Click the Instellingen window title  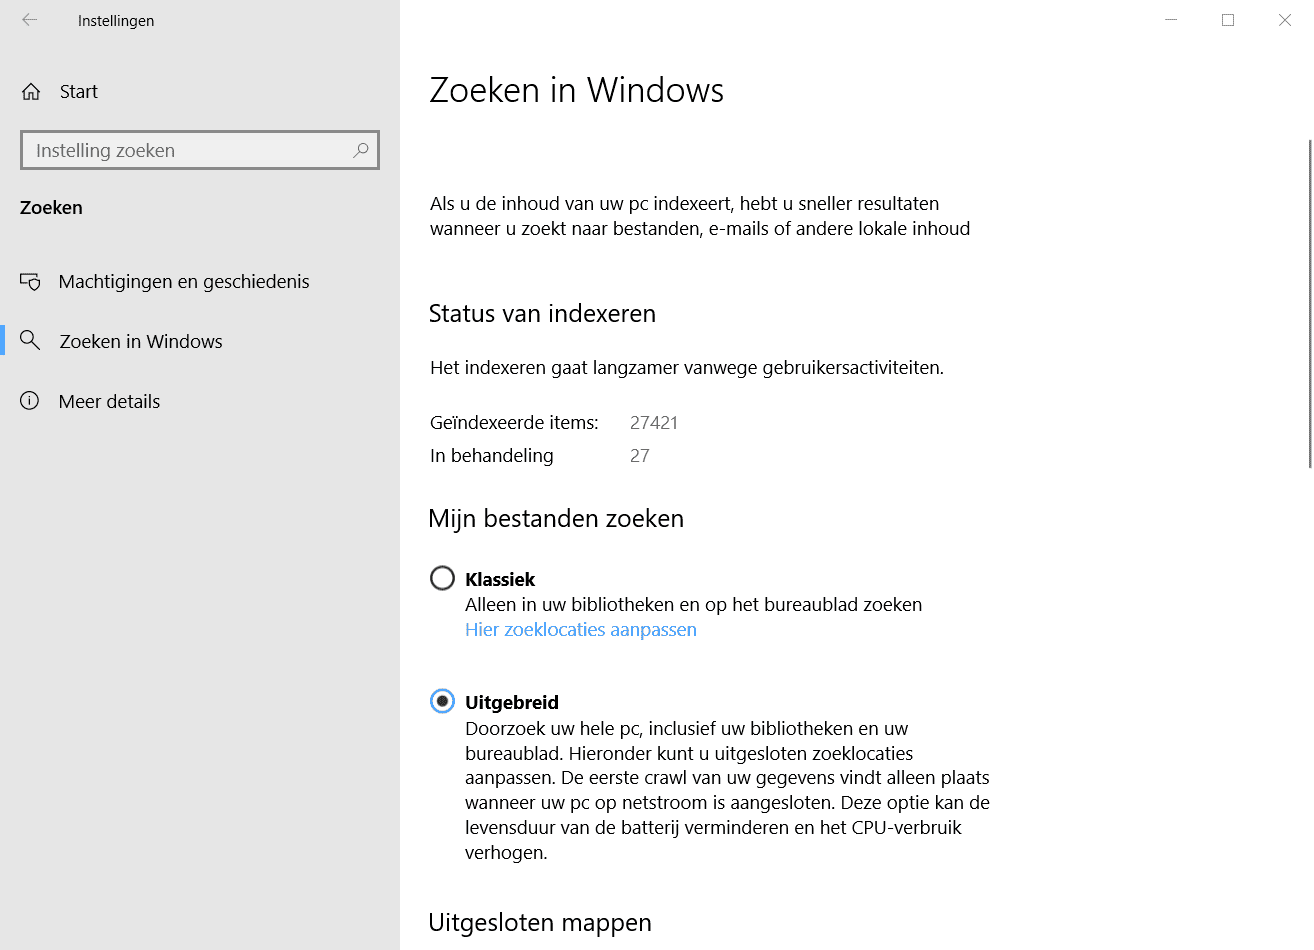116,21
